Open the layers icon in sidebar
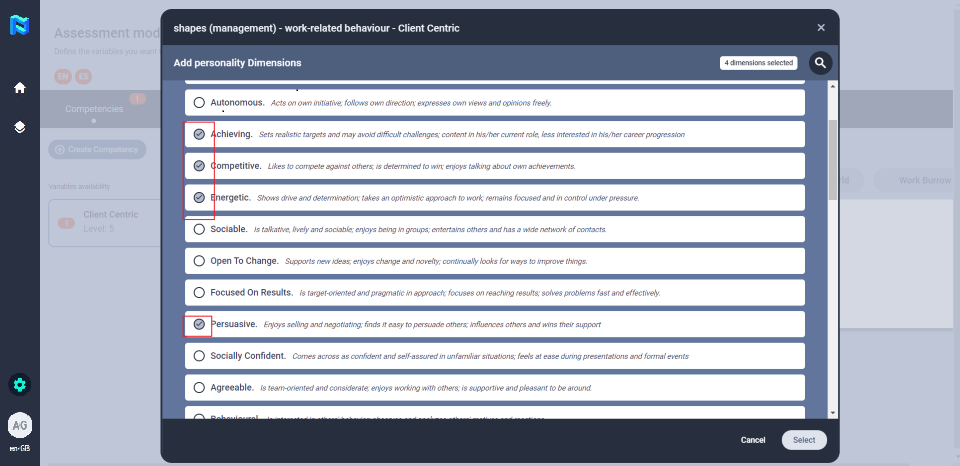This screenshot has height=466, width=960. coord(19,127)
